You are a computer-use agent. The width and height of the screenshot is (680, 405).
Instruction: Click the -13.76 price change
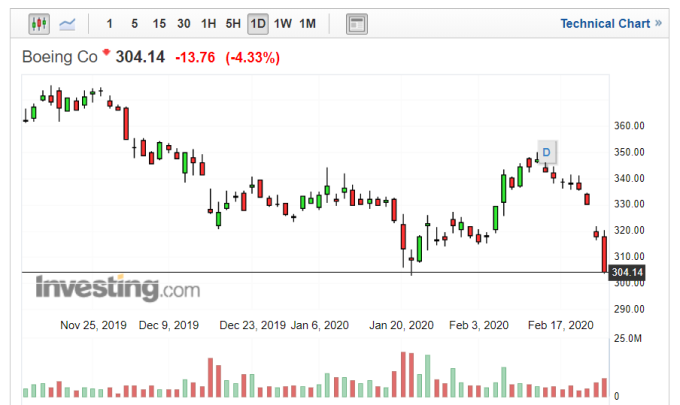point(195,57)
